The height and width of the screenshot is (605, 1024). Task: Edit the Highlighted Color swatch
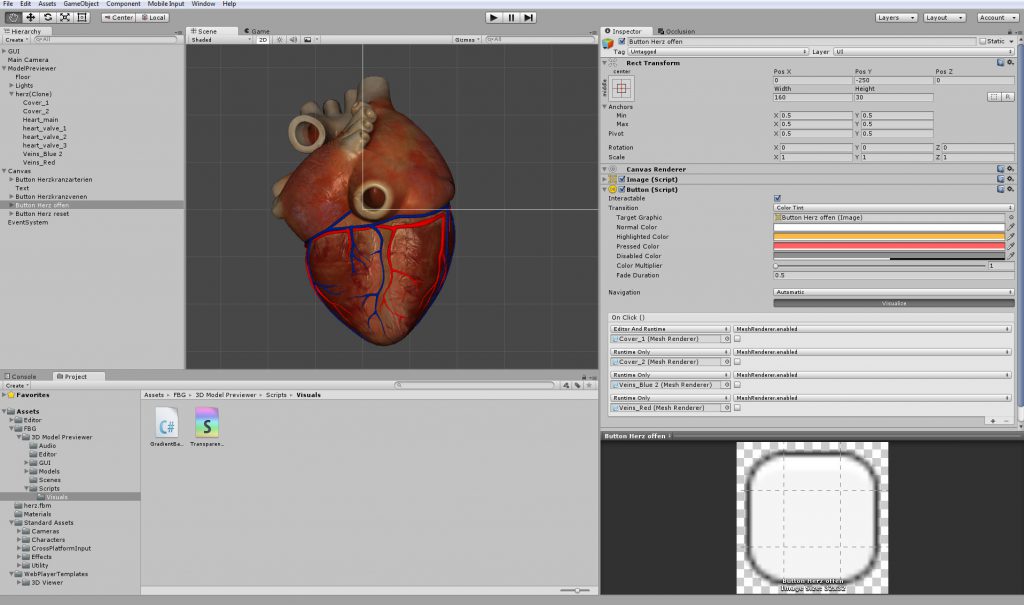pyautogui.click(x=890, y=237)
